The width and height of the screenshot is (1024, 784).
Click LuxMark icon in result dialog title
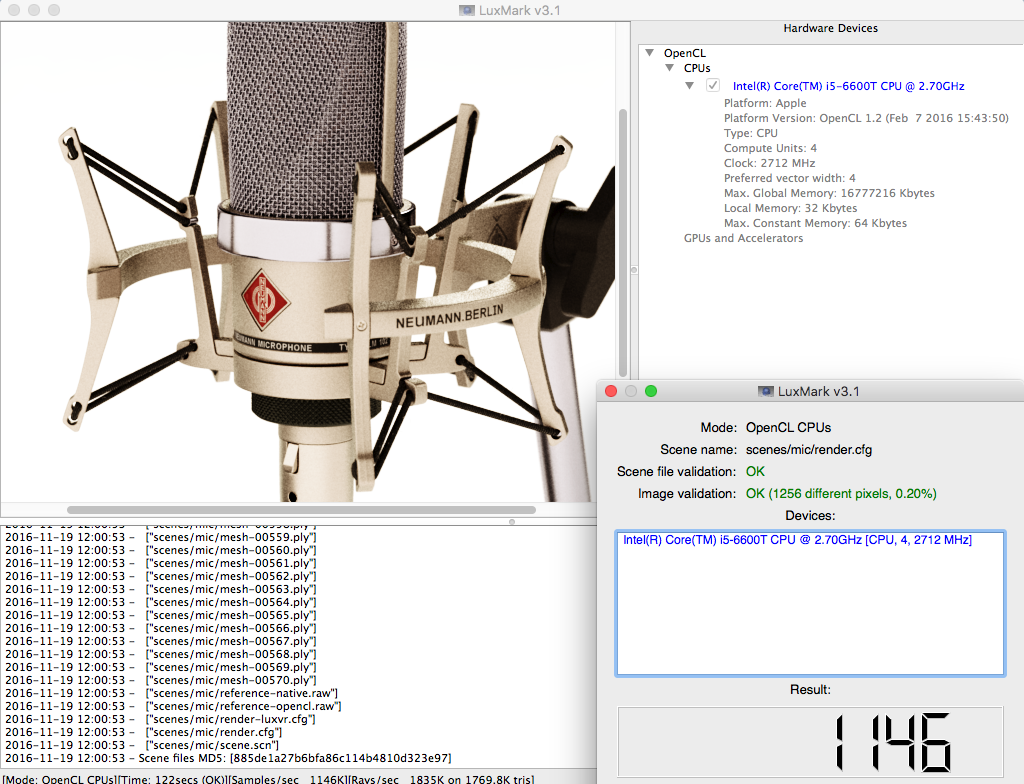coord(766,391)
